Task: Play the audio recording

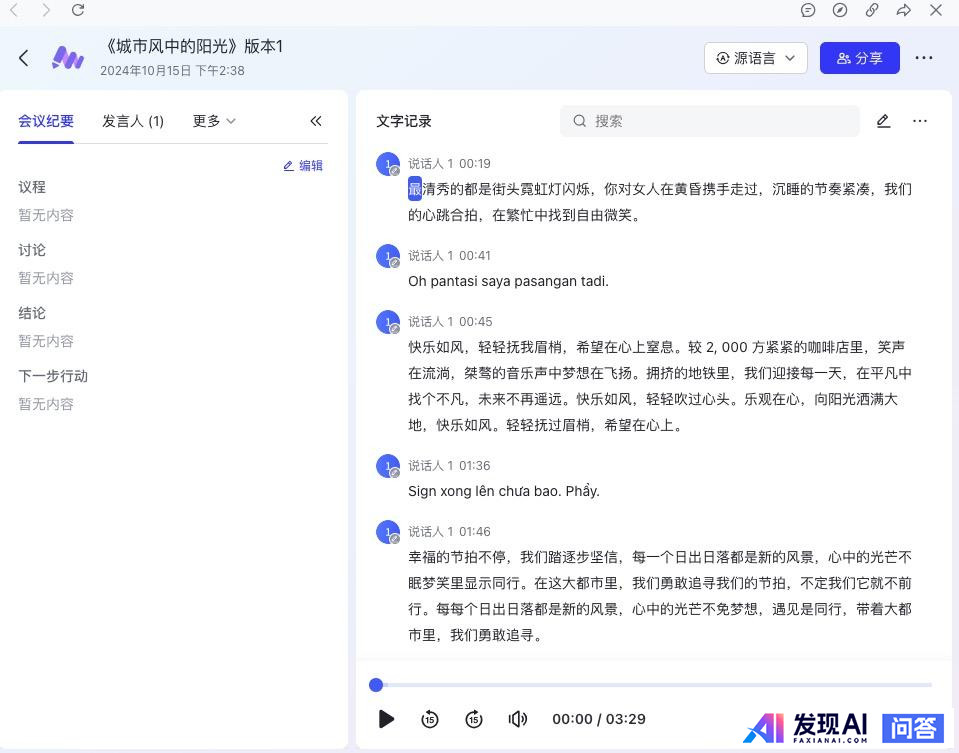Action: pyautogui.click(x=386, y=719)
